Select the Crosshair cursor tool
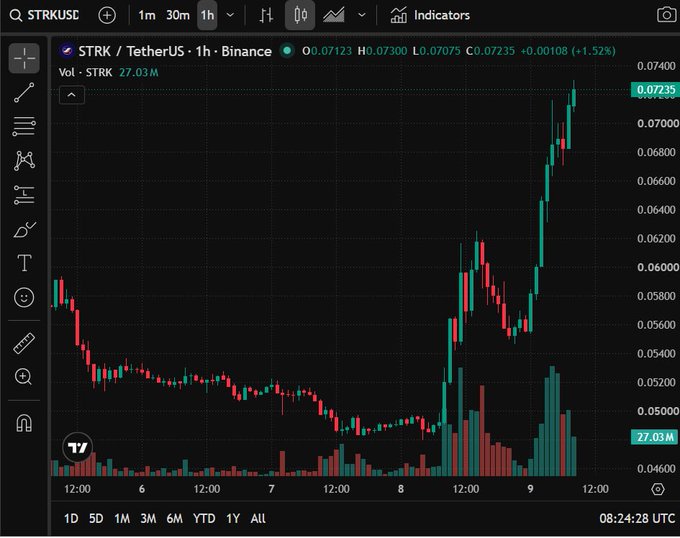The image size is (680, 538). (24, 58)
